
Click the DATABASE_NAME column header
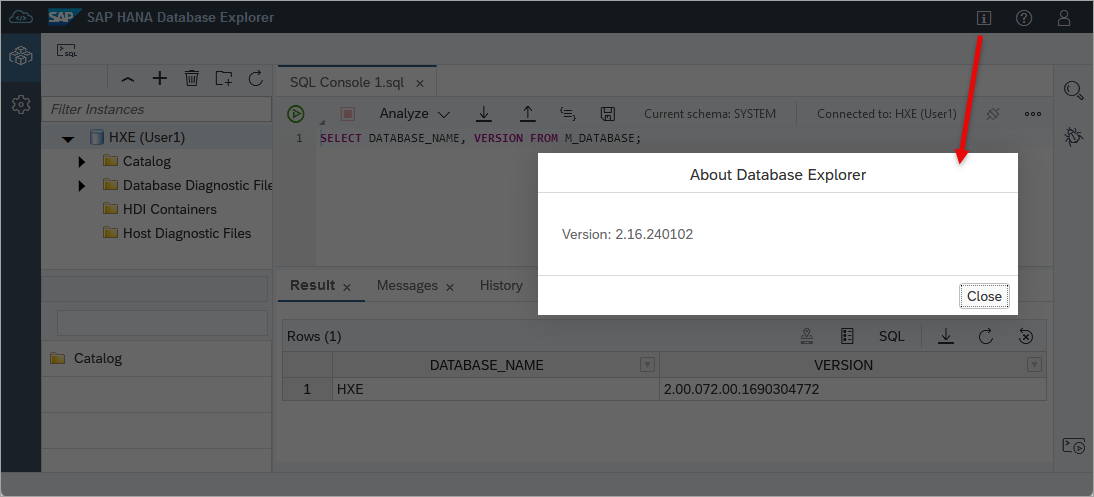486,365
